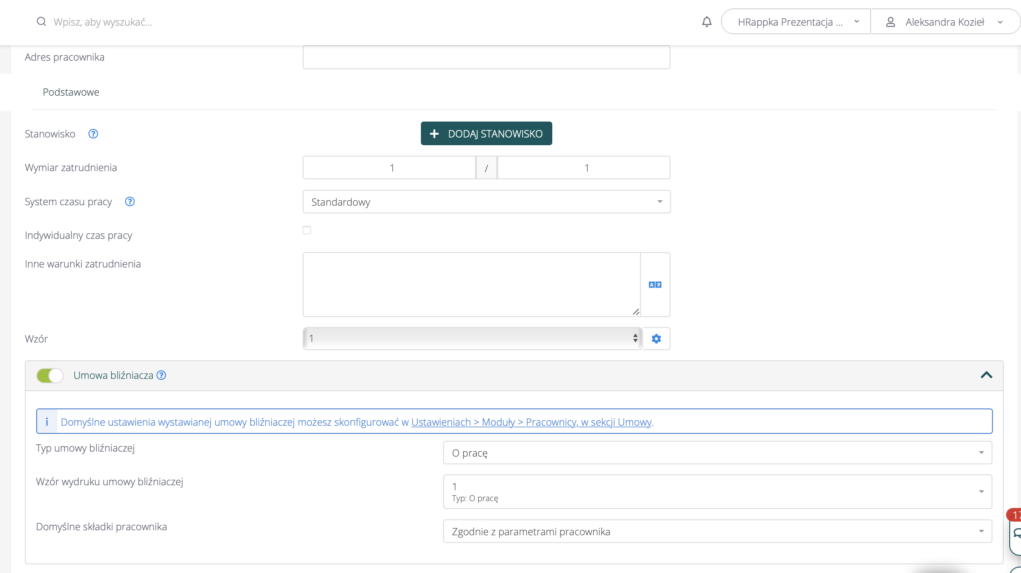Viewport: 1021px width, 573px height.
Task: Open gear settings next to Wzór
Action: (x=656, y=339)
